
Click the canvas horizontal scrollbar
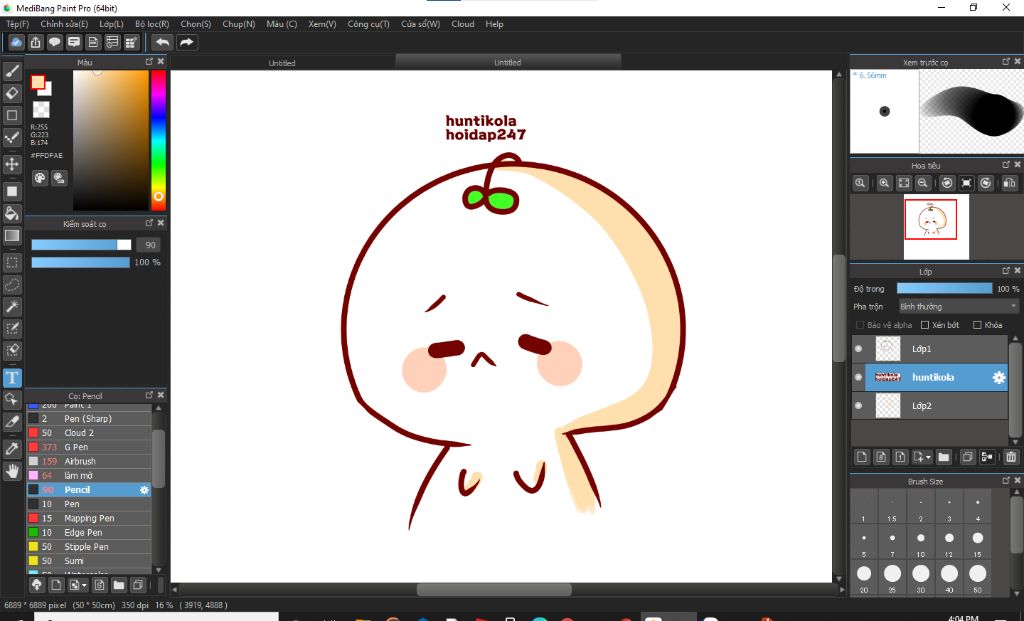pos(494,590)
